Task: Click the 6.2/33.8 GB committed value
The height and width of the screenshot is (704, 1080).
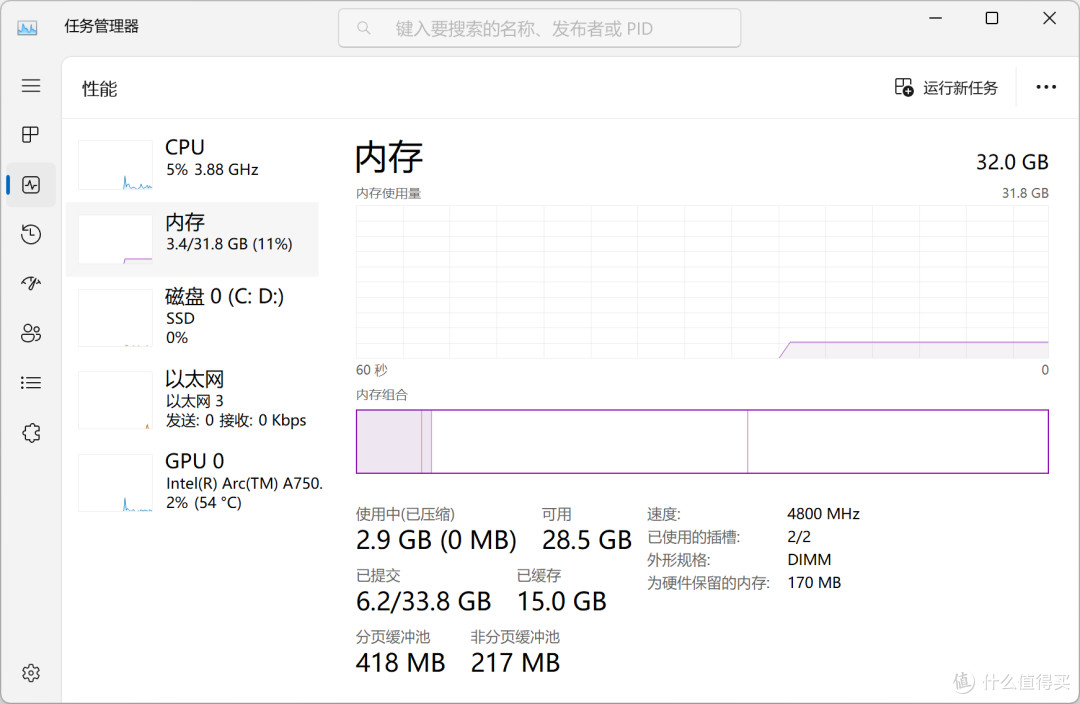Action: coord(423,601)
